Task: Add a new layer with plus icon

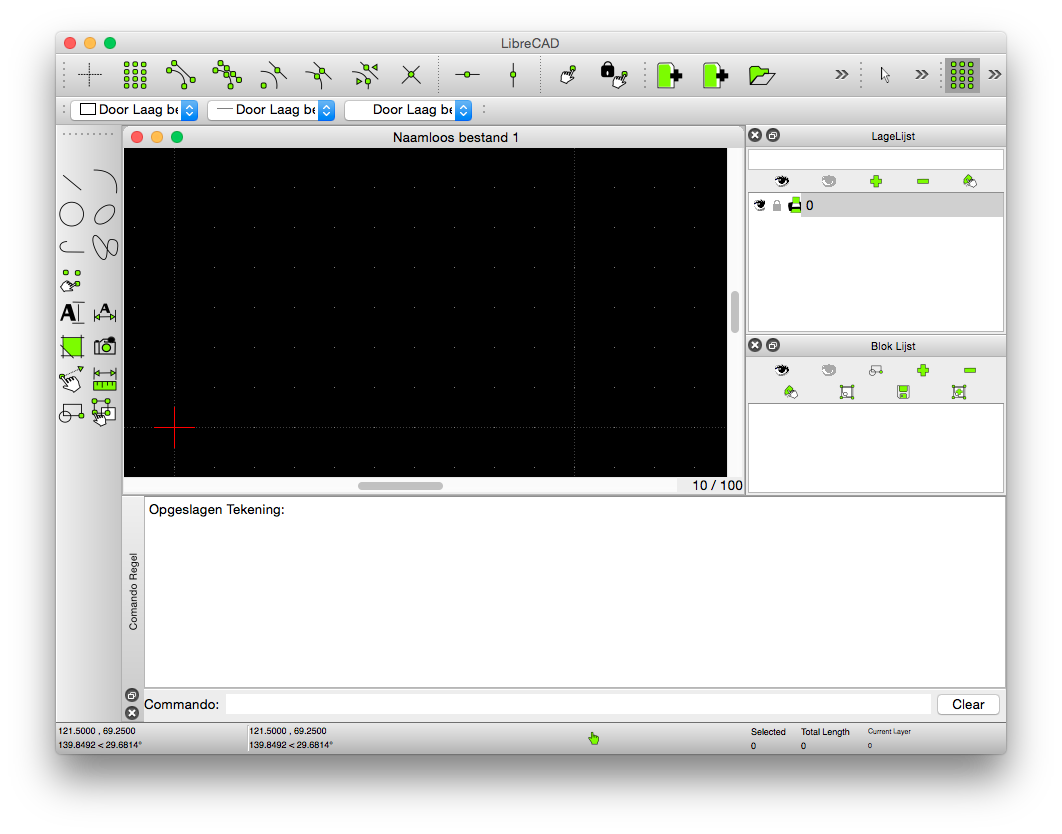Action: [876, 181]
